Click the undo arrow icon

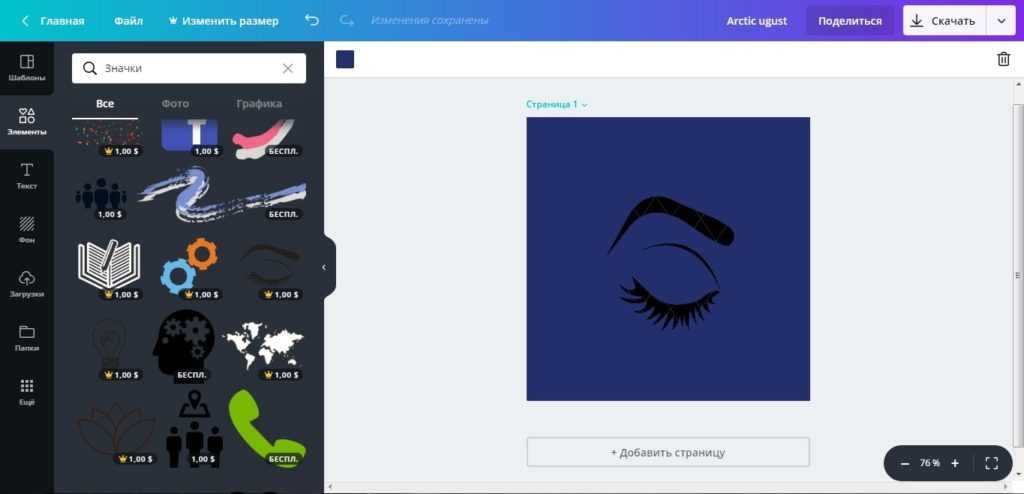click(312, 20)
